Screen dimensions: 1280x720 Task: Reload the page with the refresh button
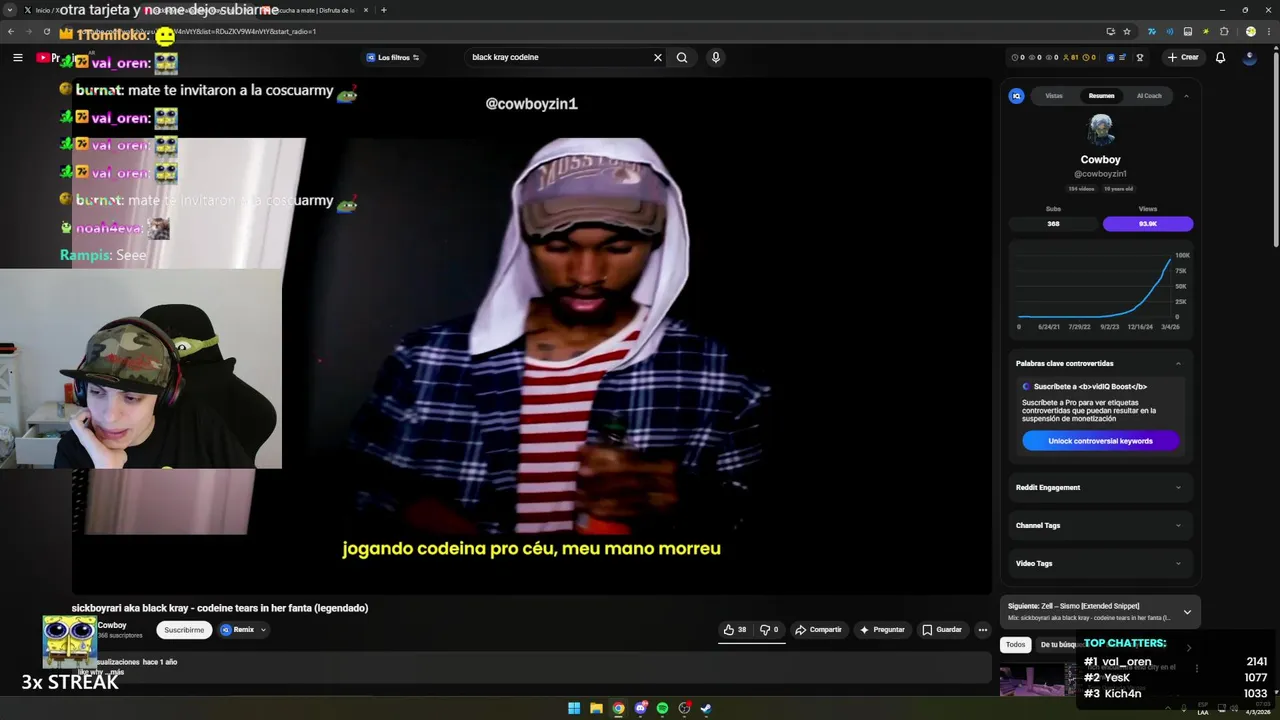tap(46, 31)
